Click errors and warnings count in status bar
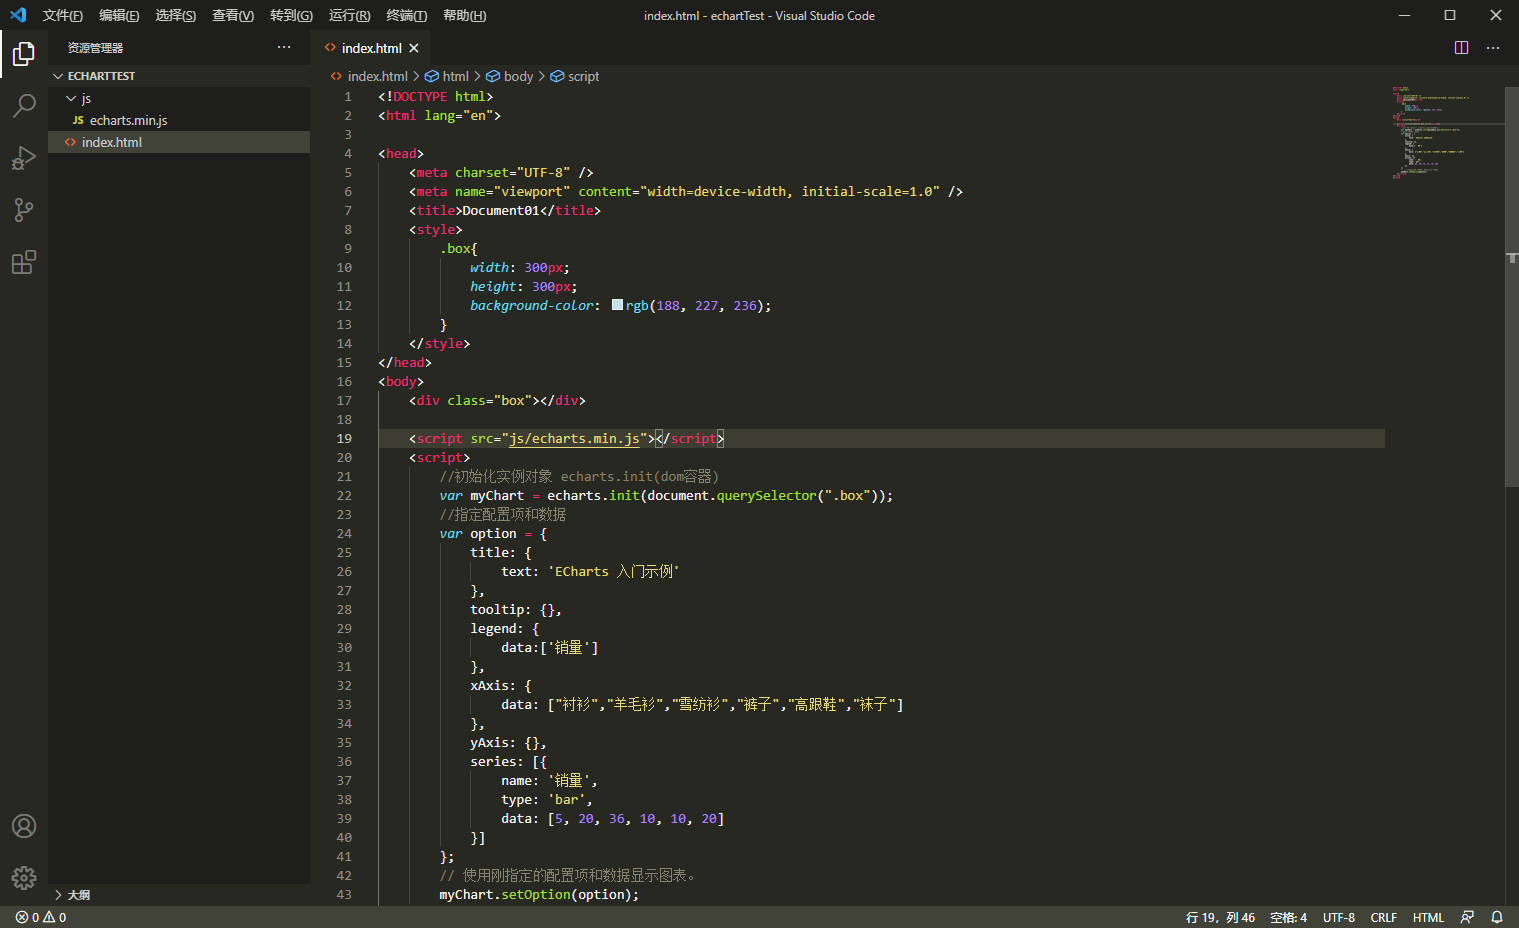 pyautogui.click(x=41, y=917)
